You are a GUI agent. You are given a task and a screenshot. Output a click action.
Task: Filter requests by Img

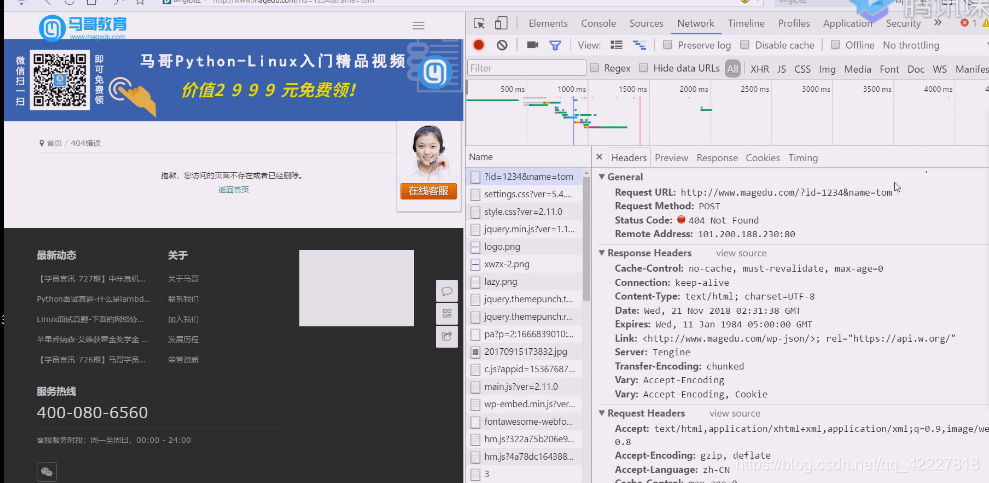(x=827, y=69)
